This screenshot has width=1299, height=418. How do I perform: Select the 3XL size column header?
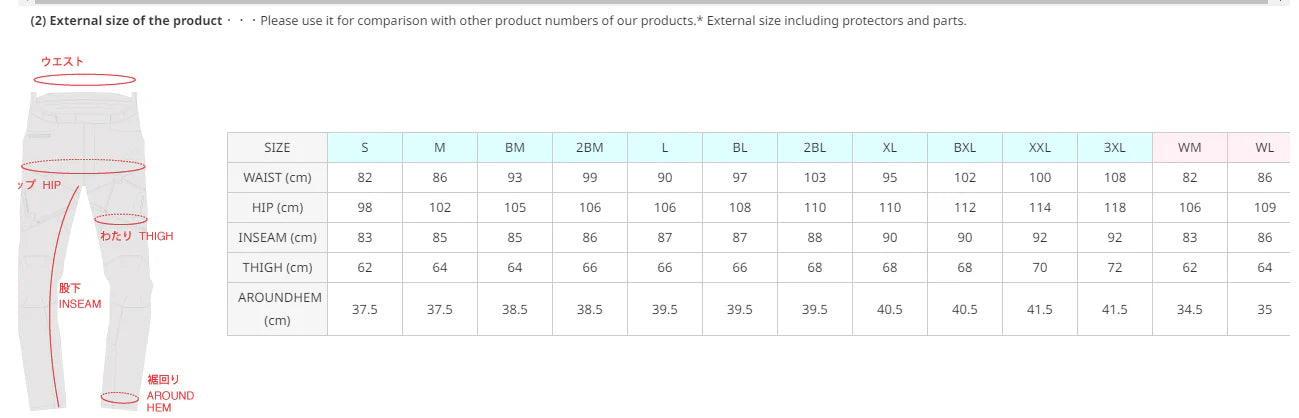coord(1114,147)
